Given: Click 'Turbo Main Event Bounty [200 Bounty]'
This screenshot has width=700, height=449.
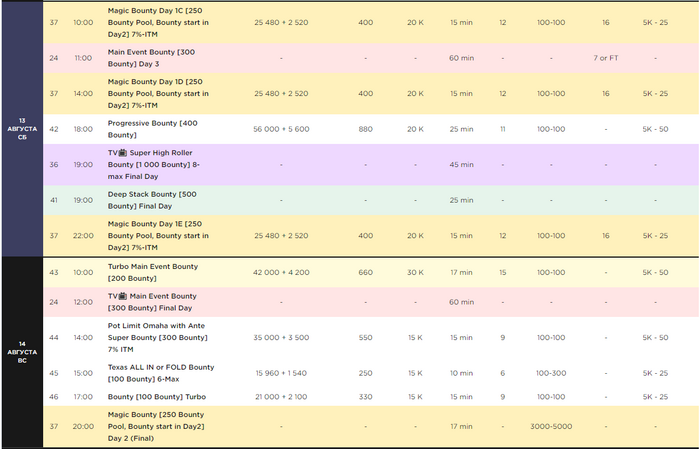Looking at the screenshot, I should tap(153, 272).
